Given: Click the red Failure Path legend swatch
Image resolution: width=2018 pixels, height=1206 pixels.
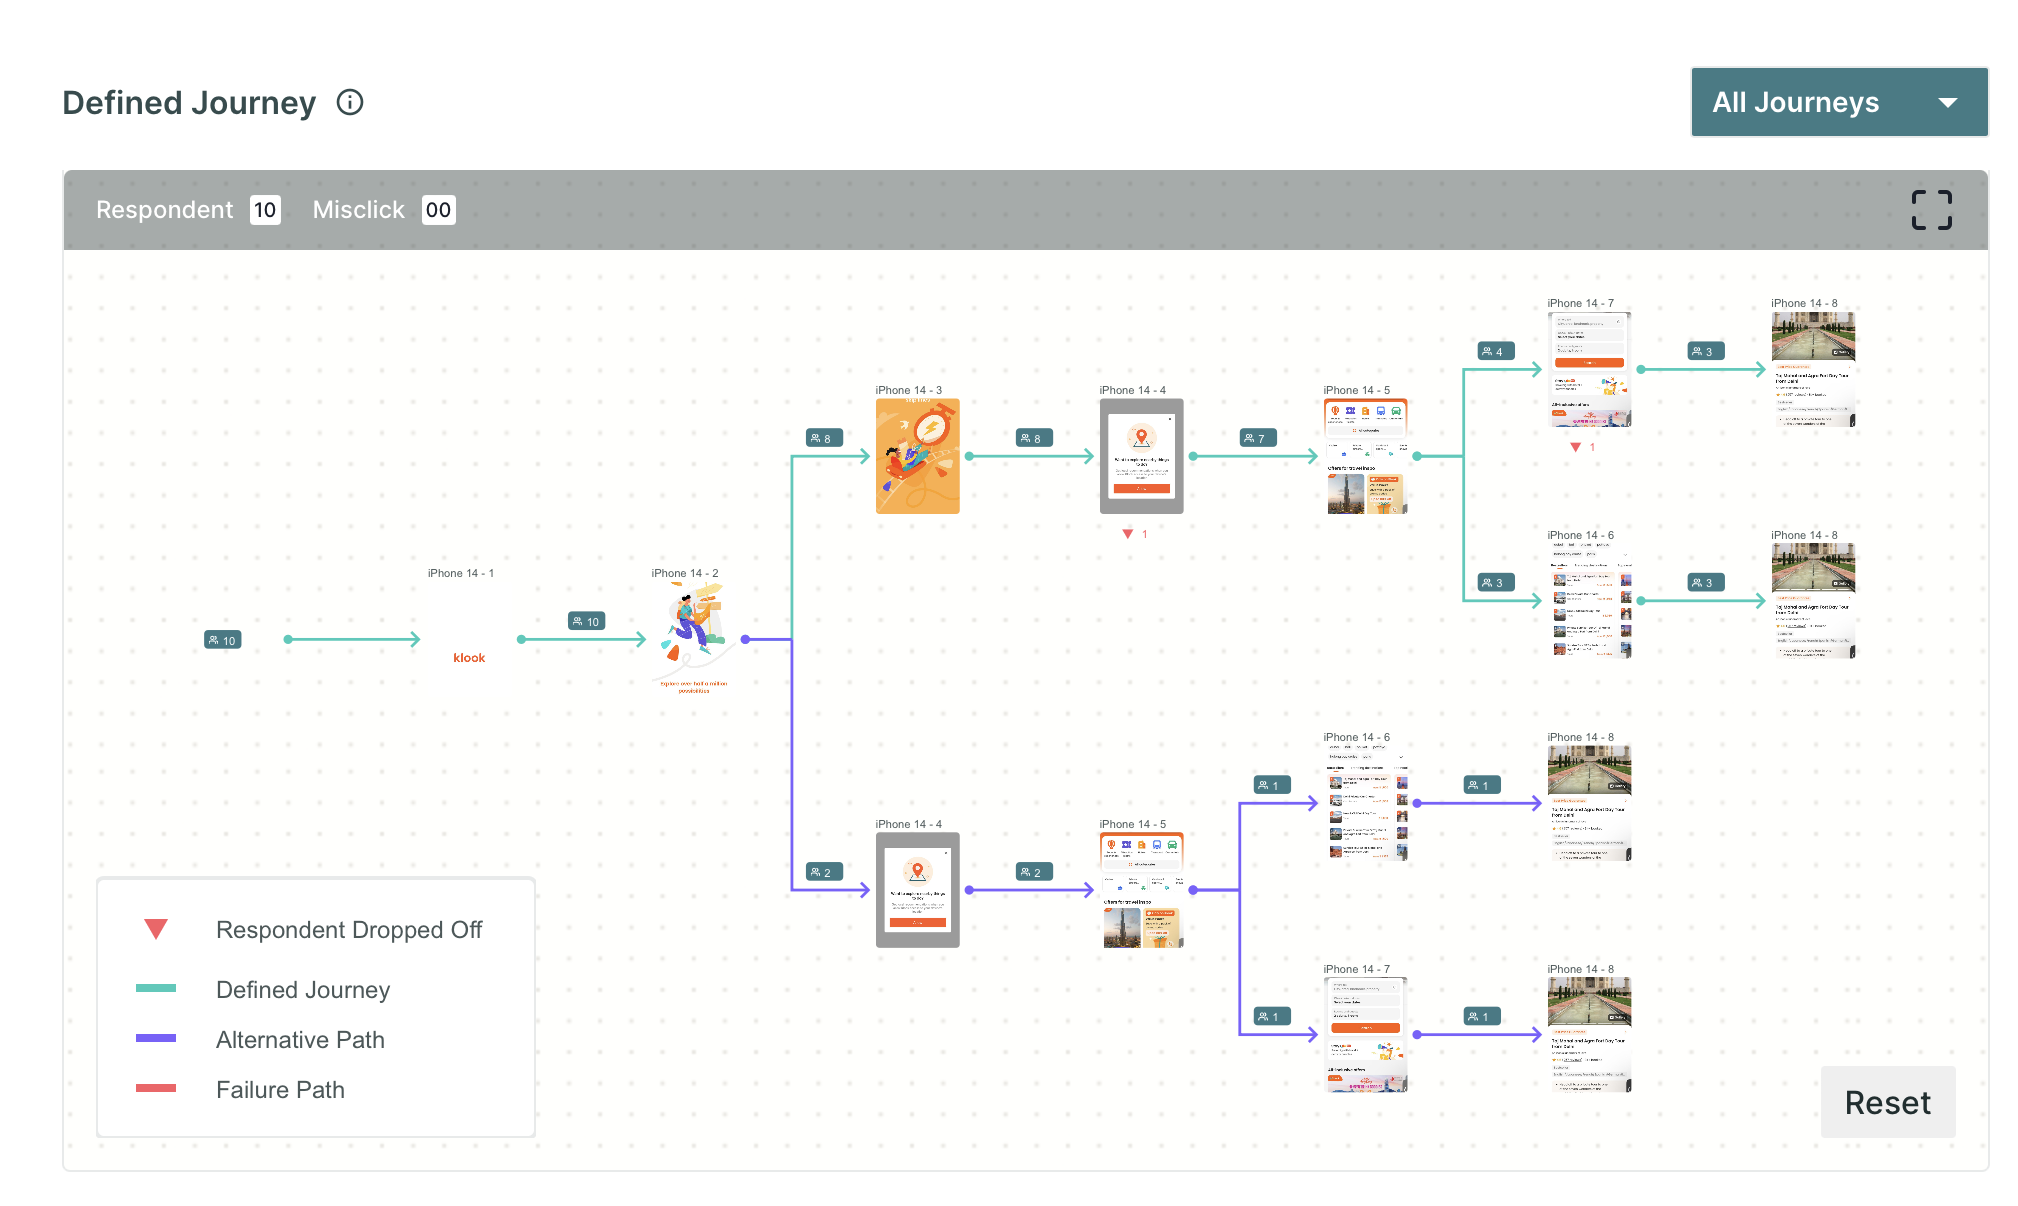Looking at the screenshot, I should pos(156,1088).
